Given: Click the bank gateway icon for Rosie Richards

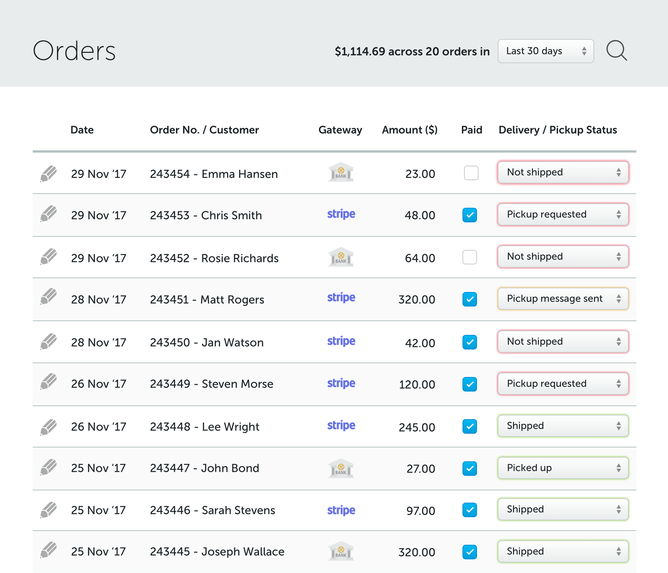Looking at the screenshot, I should (341, 257).
